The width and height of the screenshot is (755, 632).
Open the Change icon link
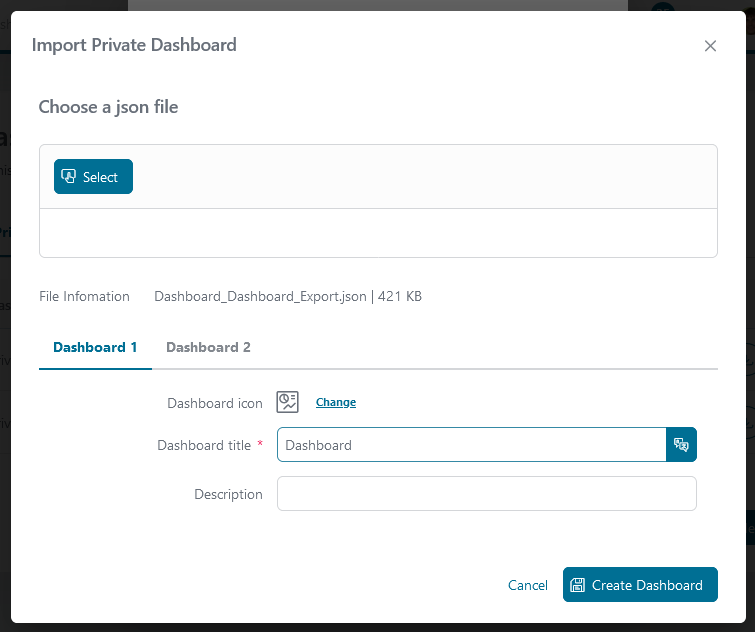pyautogui.click(x=336, y=402)
